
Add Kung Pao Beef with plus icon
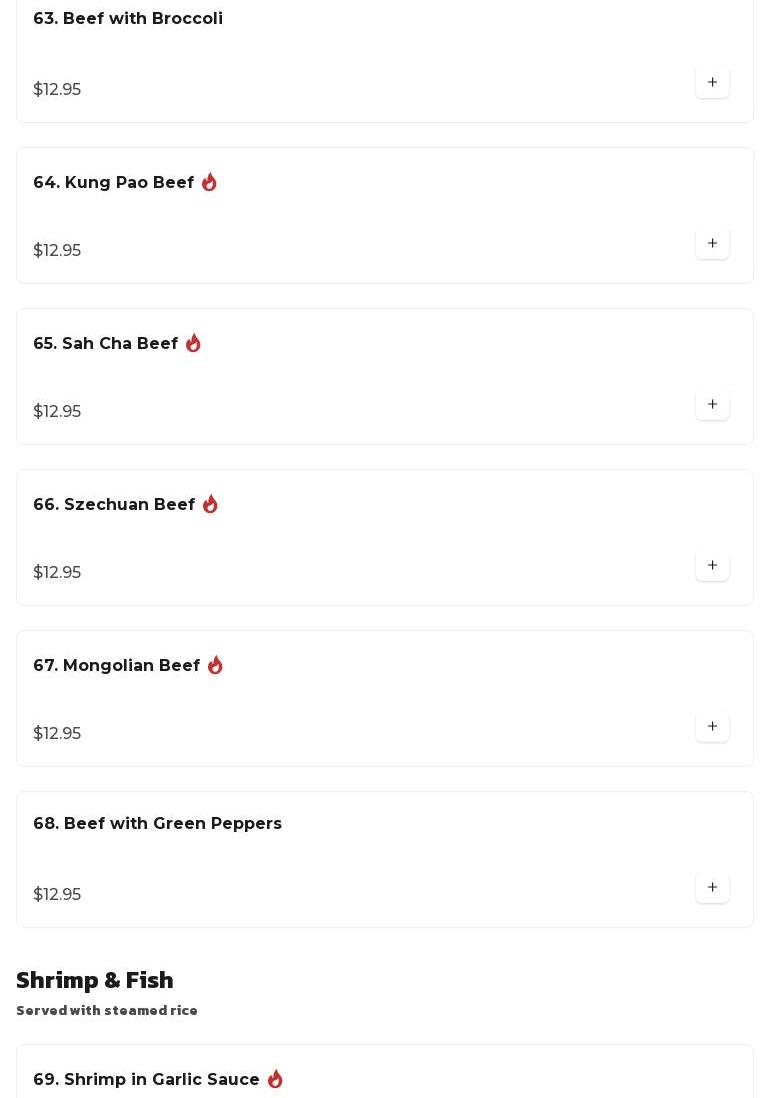point(712,244)
